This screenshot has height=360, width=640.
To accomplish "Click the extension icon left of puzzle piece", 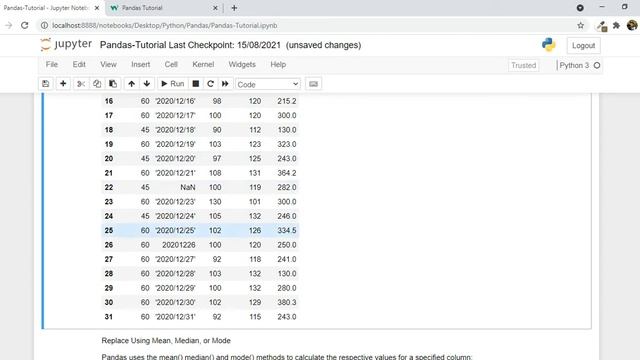I will (602, 26).
